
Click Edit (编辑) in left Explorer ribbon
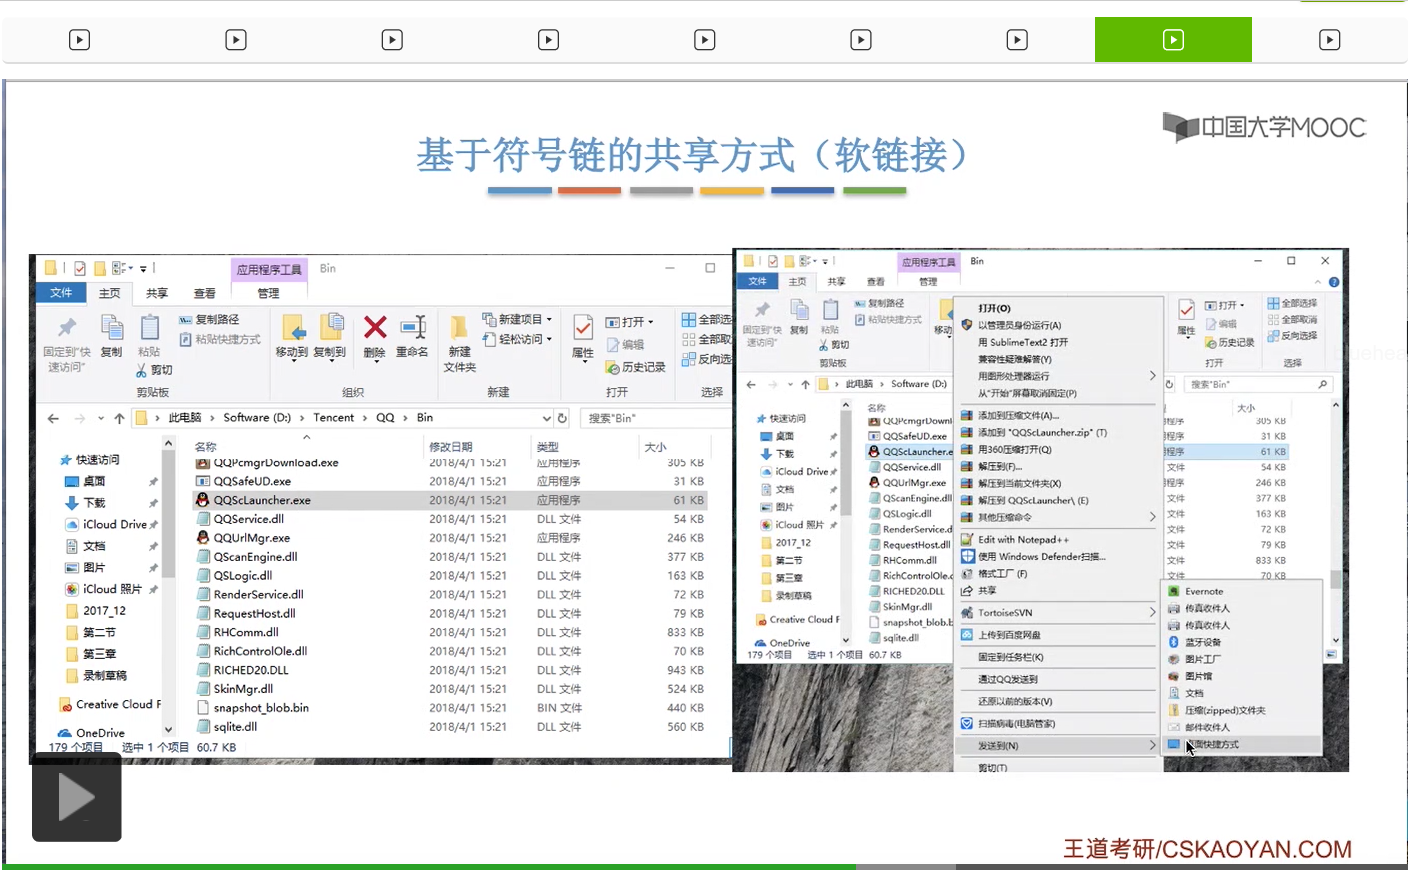click(626, 345)
